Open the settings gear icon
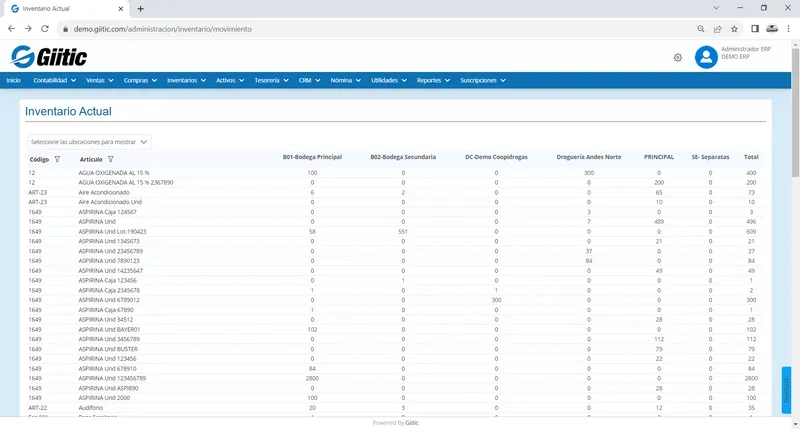Image resolution: width=800 pixels, height=429 pixels. pyautogui.click(x=678, y=58)
